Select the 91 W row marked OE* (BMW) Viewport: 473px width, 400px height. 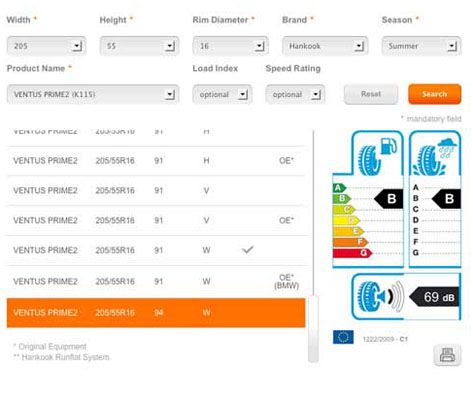click(x=156, y=281)
